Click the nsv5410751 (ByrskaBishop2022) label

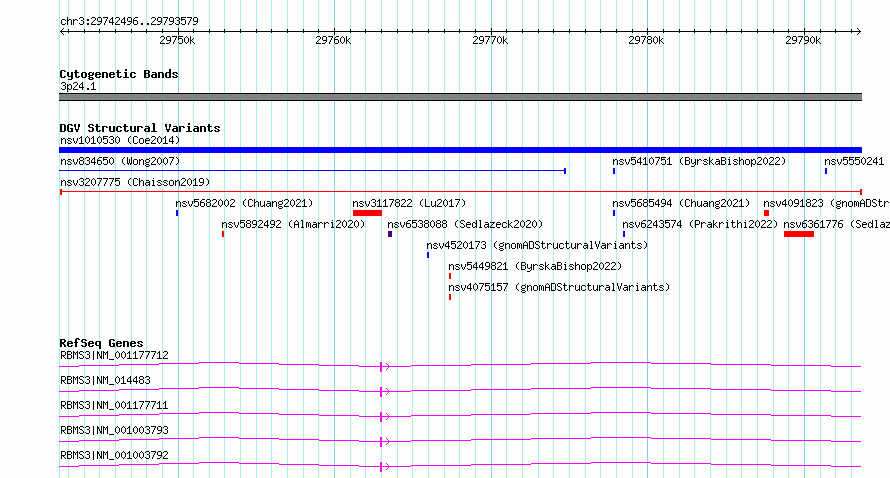(x=699, y=161)
